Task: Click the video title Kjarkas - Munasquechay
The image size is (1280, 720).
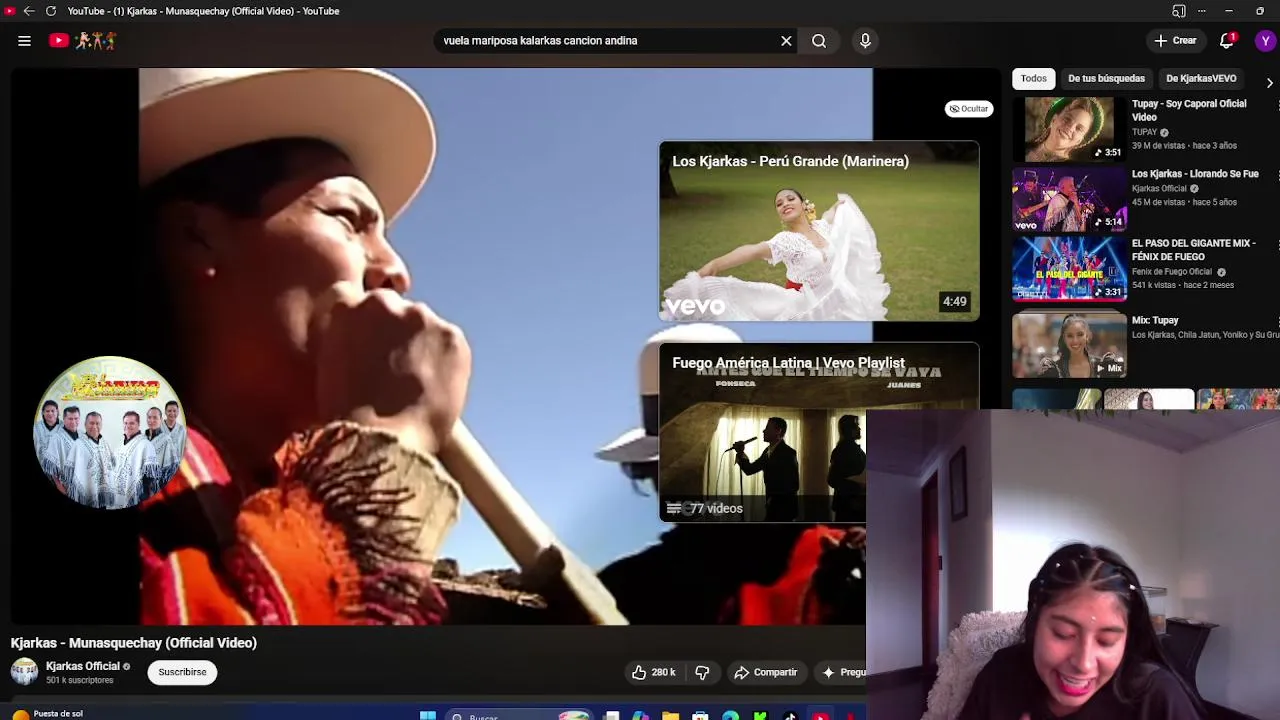Action: click(134, 643)
